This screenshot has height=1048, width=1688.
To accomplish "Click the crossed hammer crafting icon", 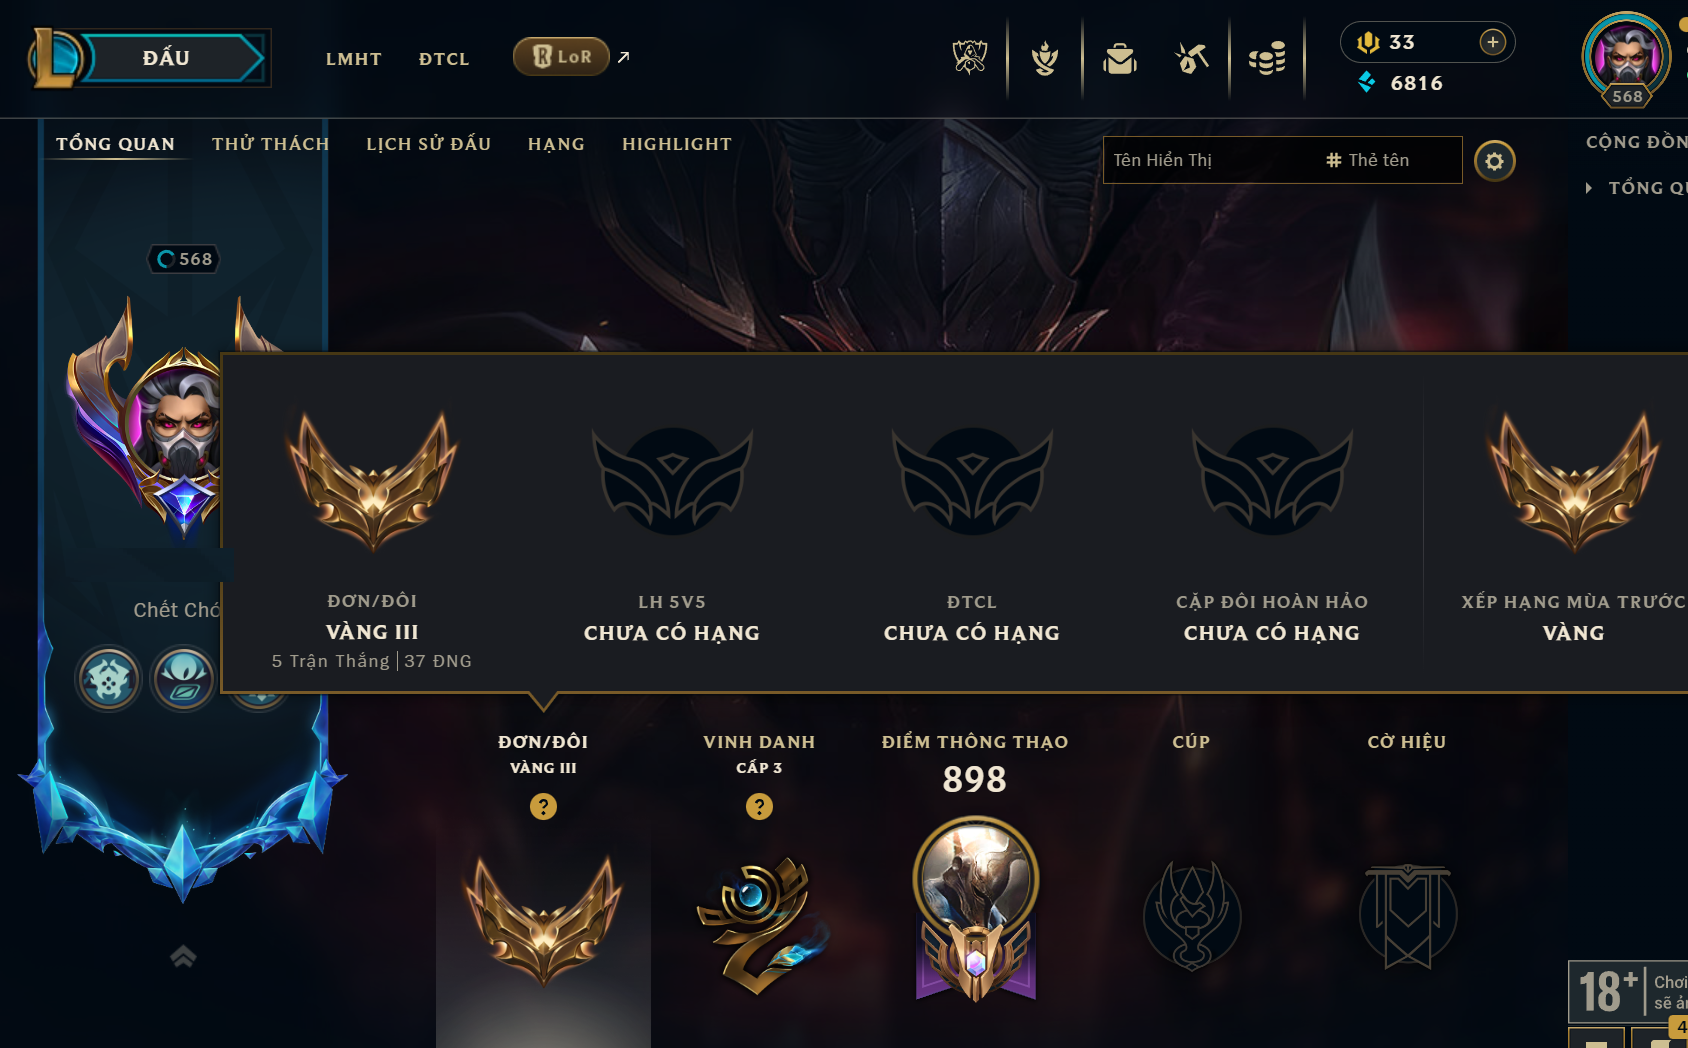I will (1192, 59).
